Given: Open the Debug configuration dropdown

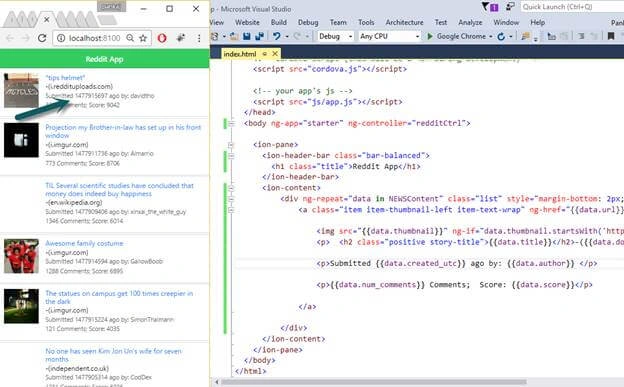Looking at the screenshot, I should pyautogui.click(x=335, y=36).
